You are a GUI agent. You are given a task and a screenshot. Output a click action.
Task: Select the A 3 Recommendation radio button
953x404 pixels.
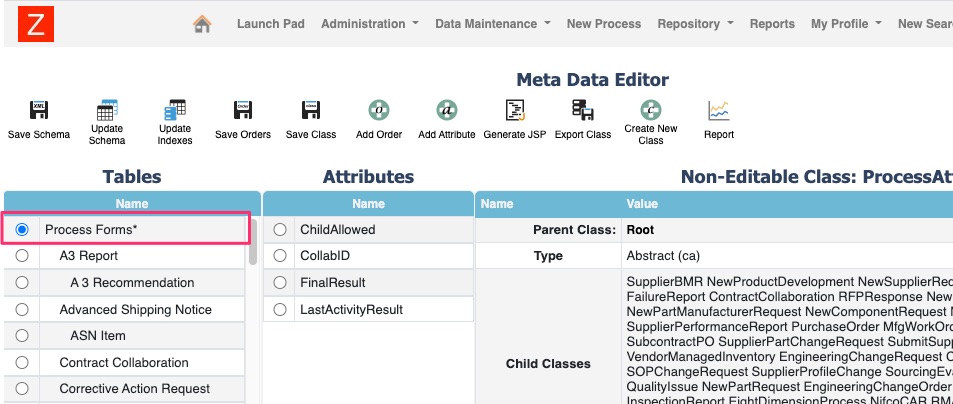click(22, 282)
